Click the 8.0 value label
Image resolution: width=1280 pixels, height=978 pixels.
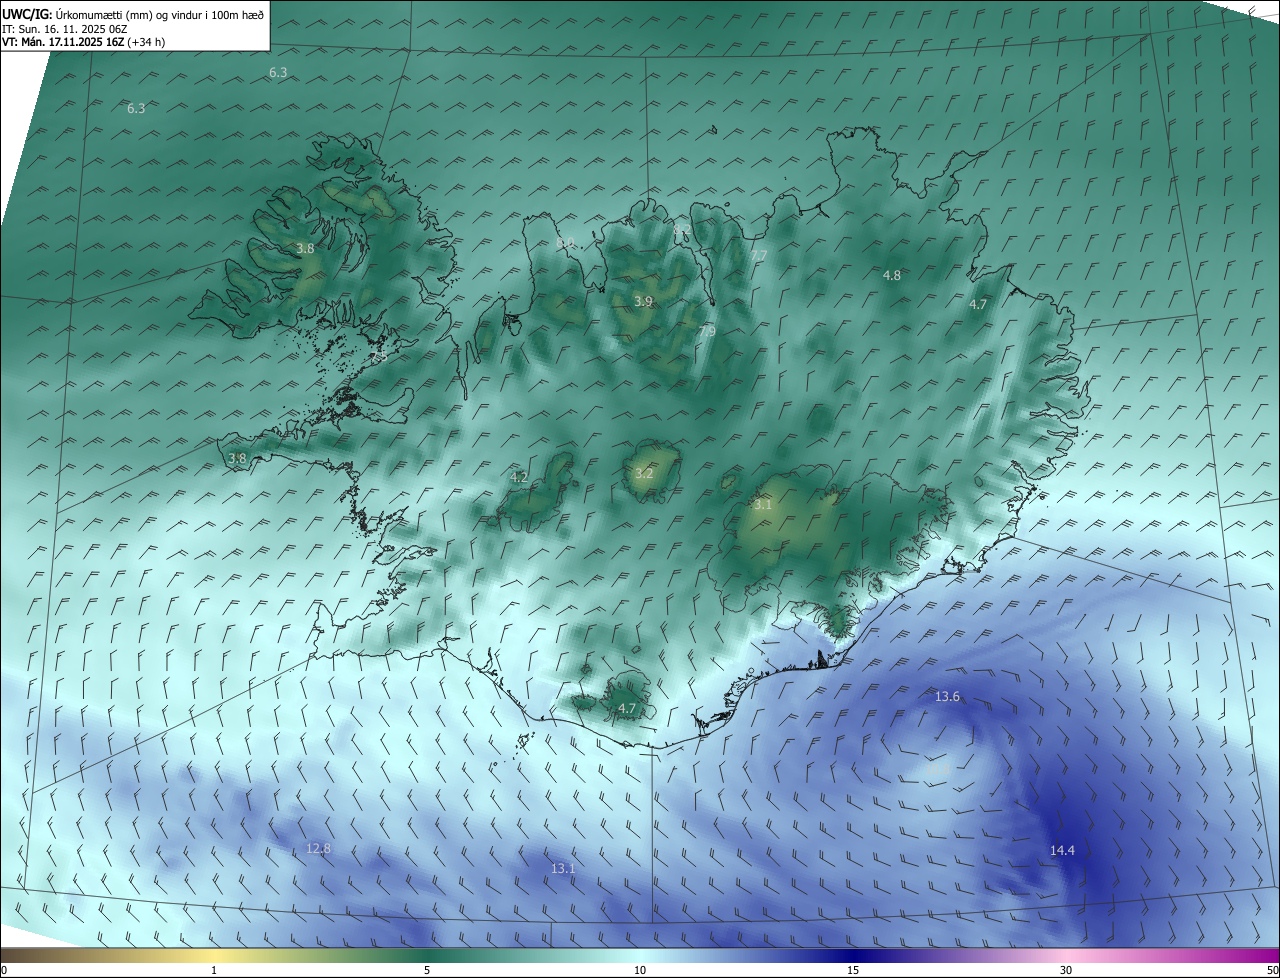[x=565, y=243]
